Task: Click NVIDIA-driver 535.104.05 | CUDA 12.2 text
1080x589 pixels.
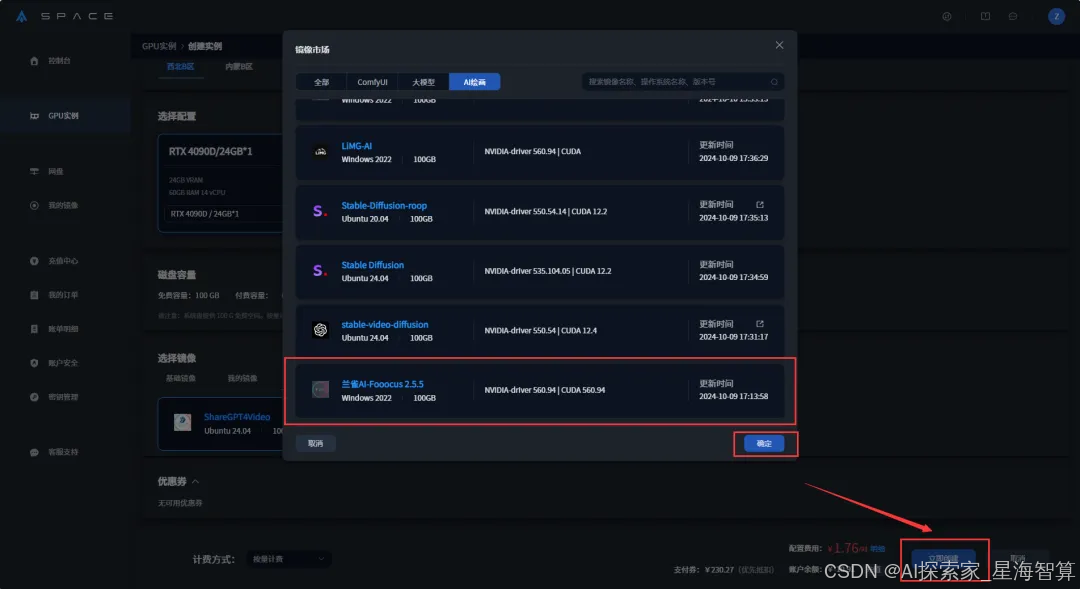Action: pyautogui.click(x=548, y=271)
